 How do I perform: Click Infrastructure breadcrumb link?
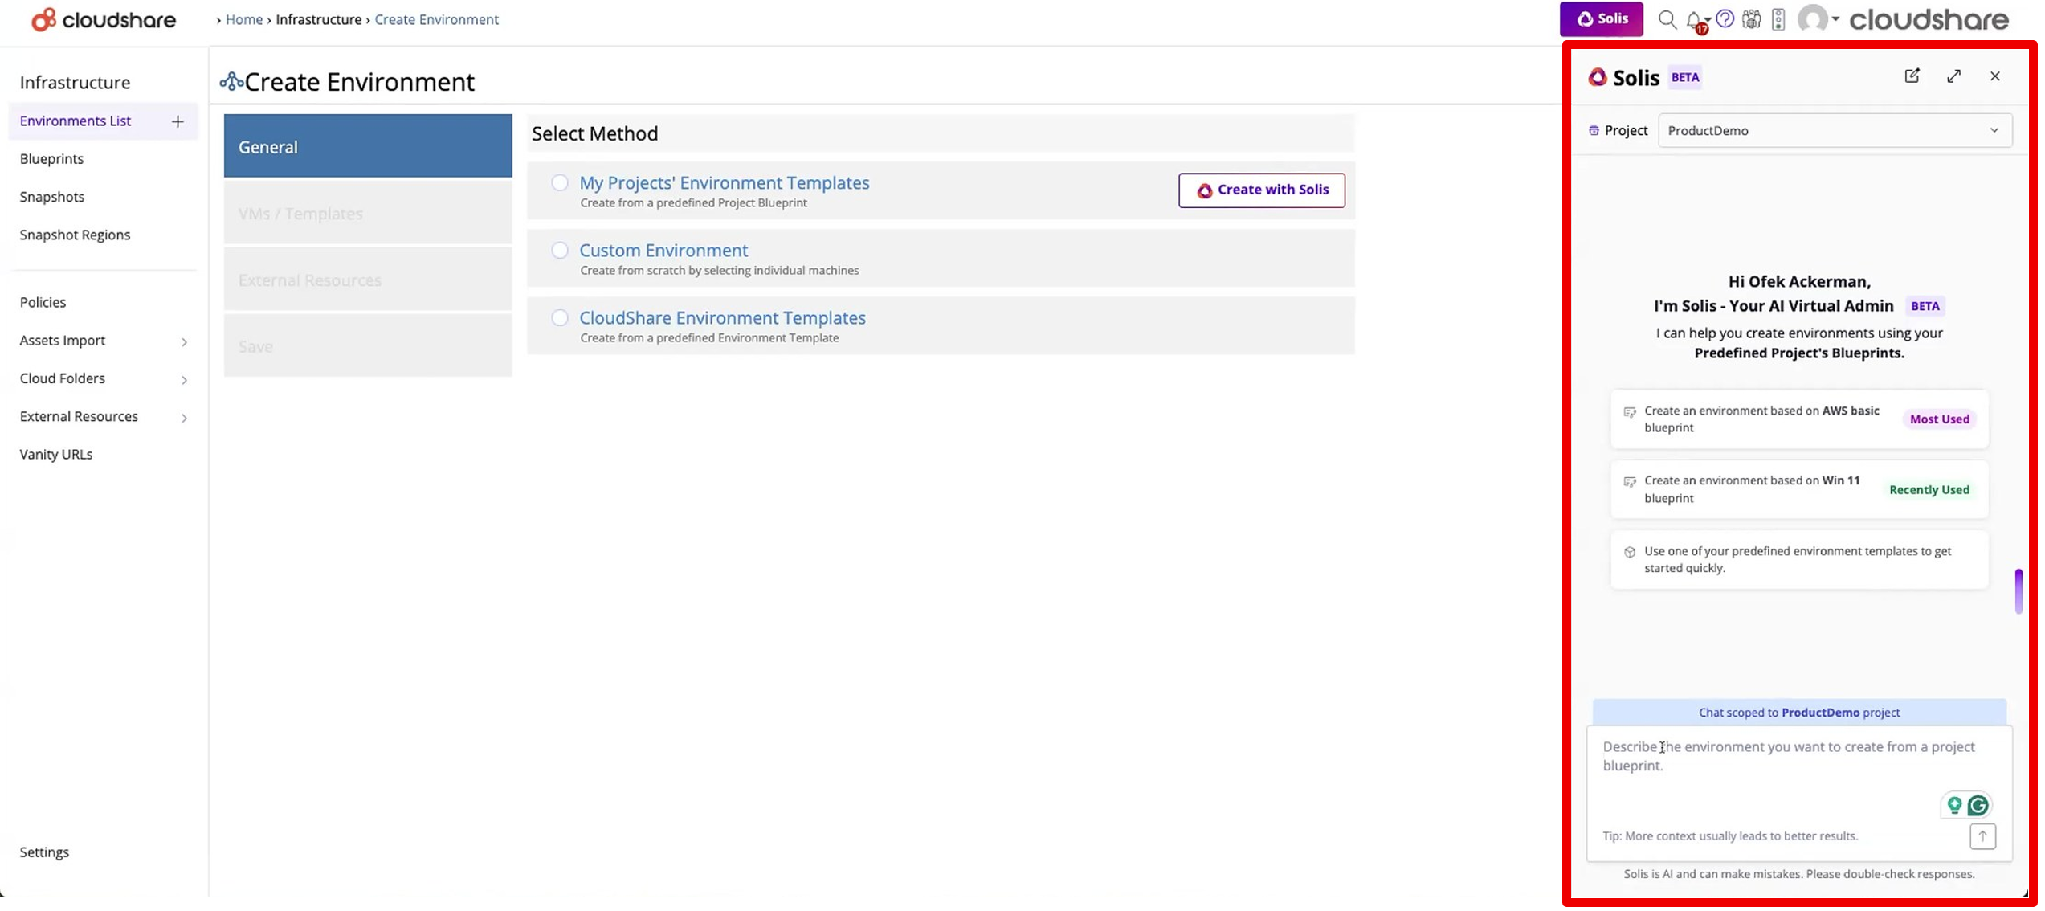click(319, 20)
